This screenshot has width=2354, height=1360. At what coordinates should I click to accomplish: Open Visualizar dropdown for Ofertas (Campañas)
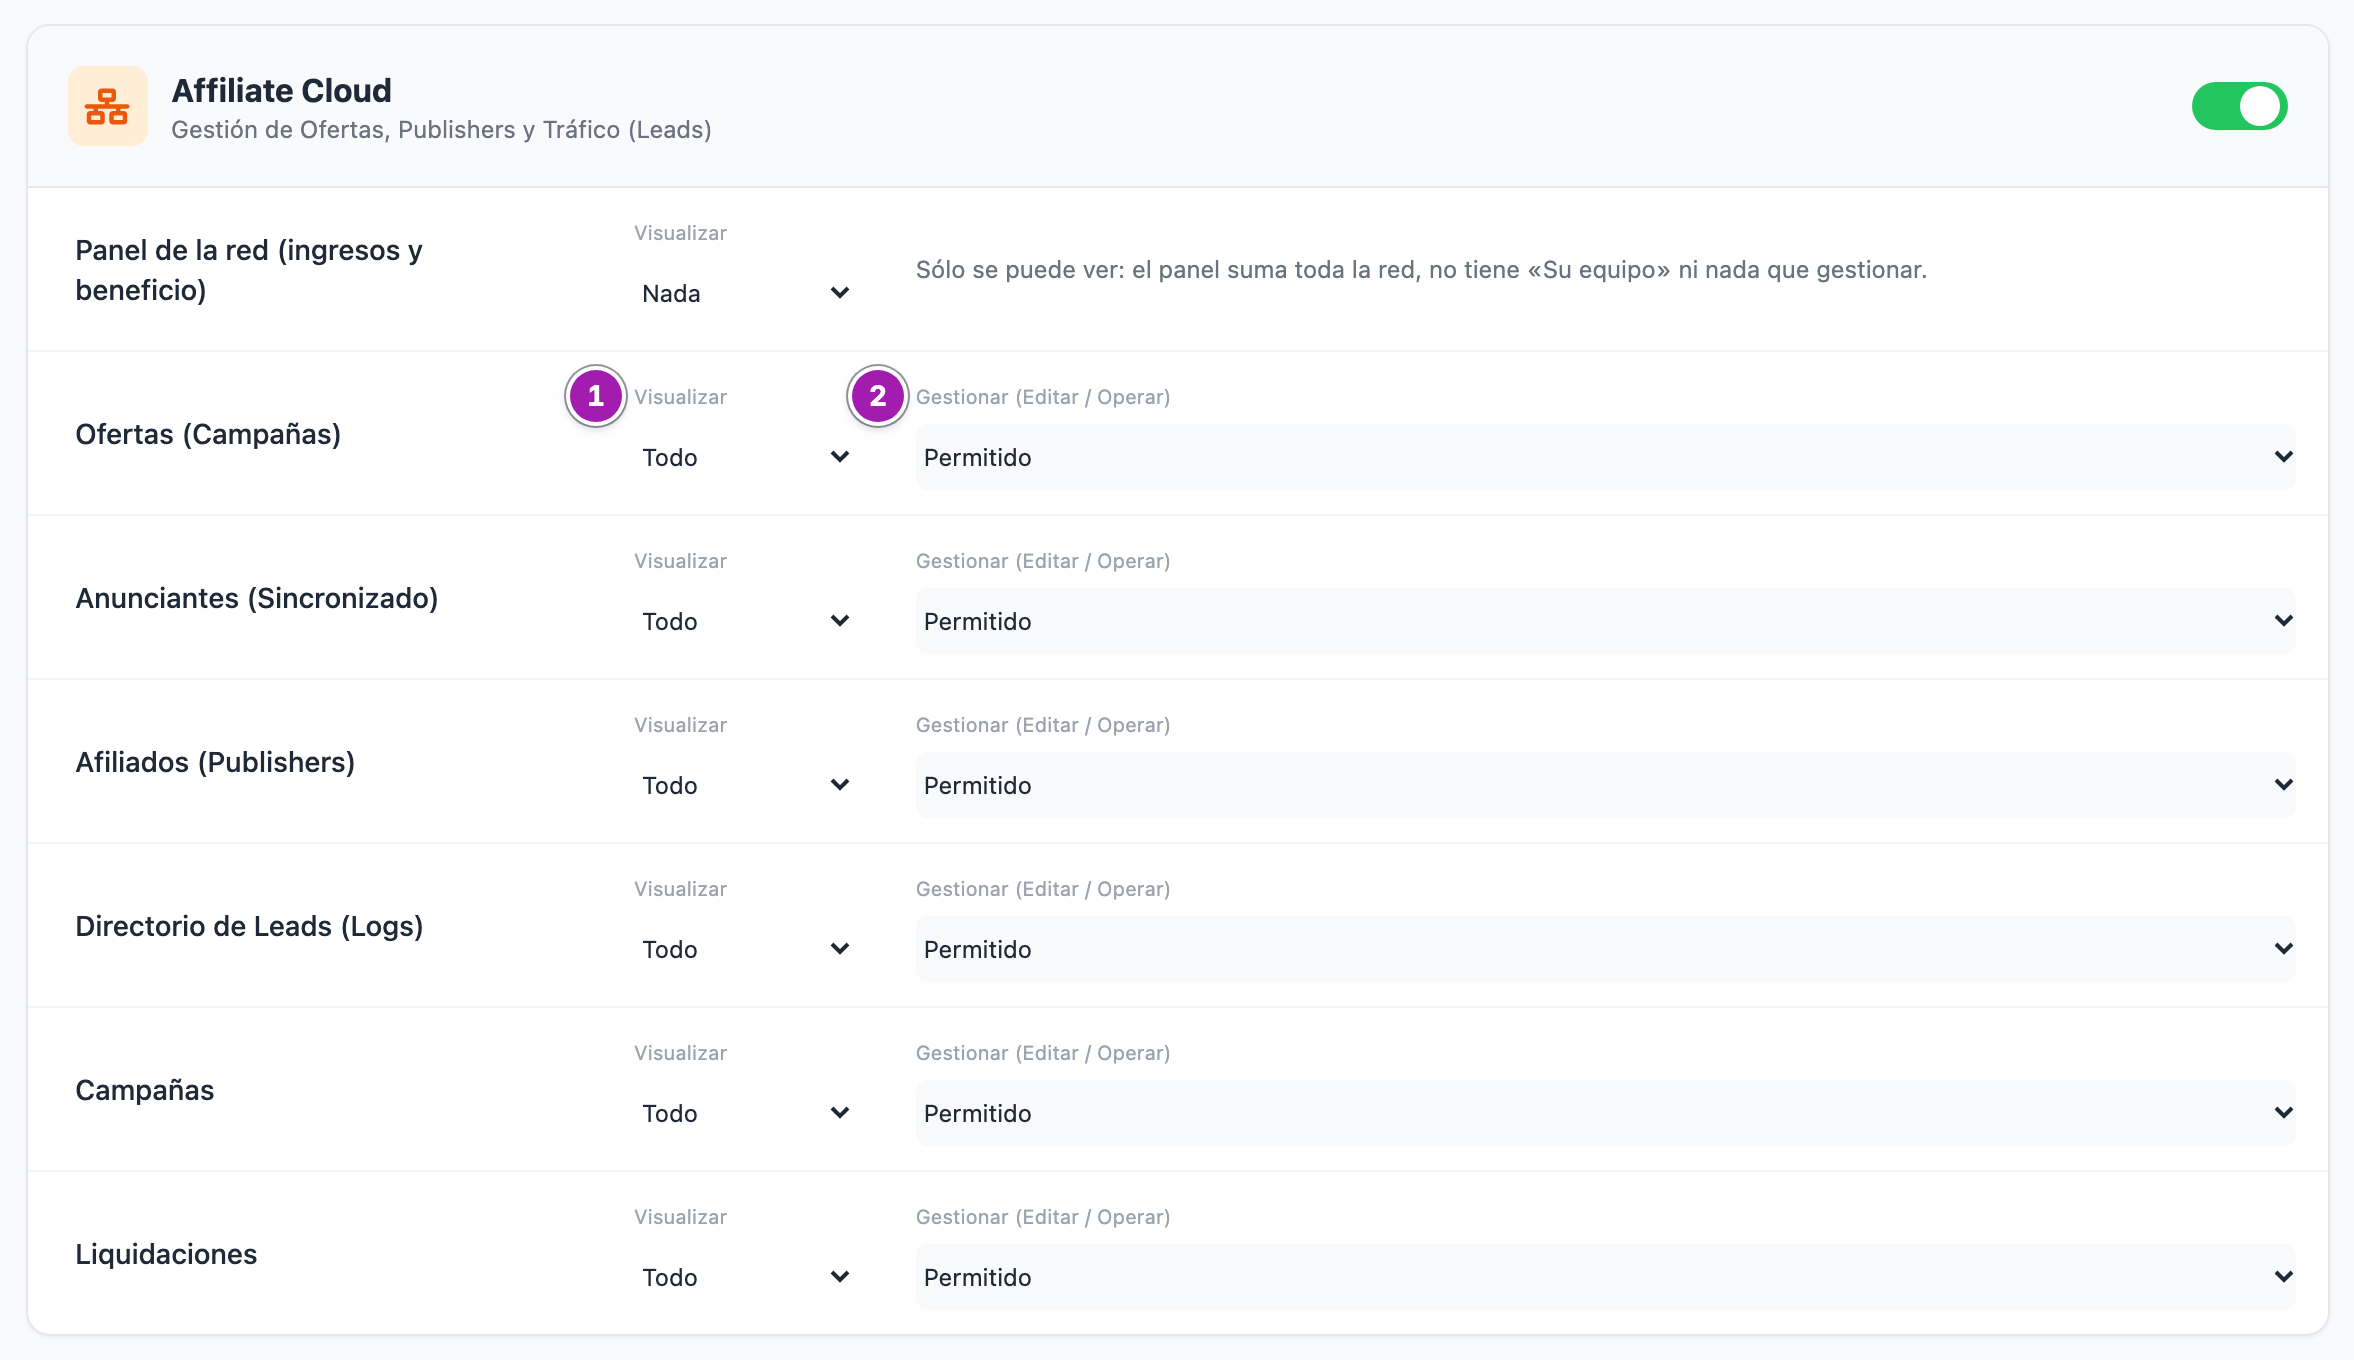click(745, 457)
